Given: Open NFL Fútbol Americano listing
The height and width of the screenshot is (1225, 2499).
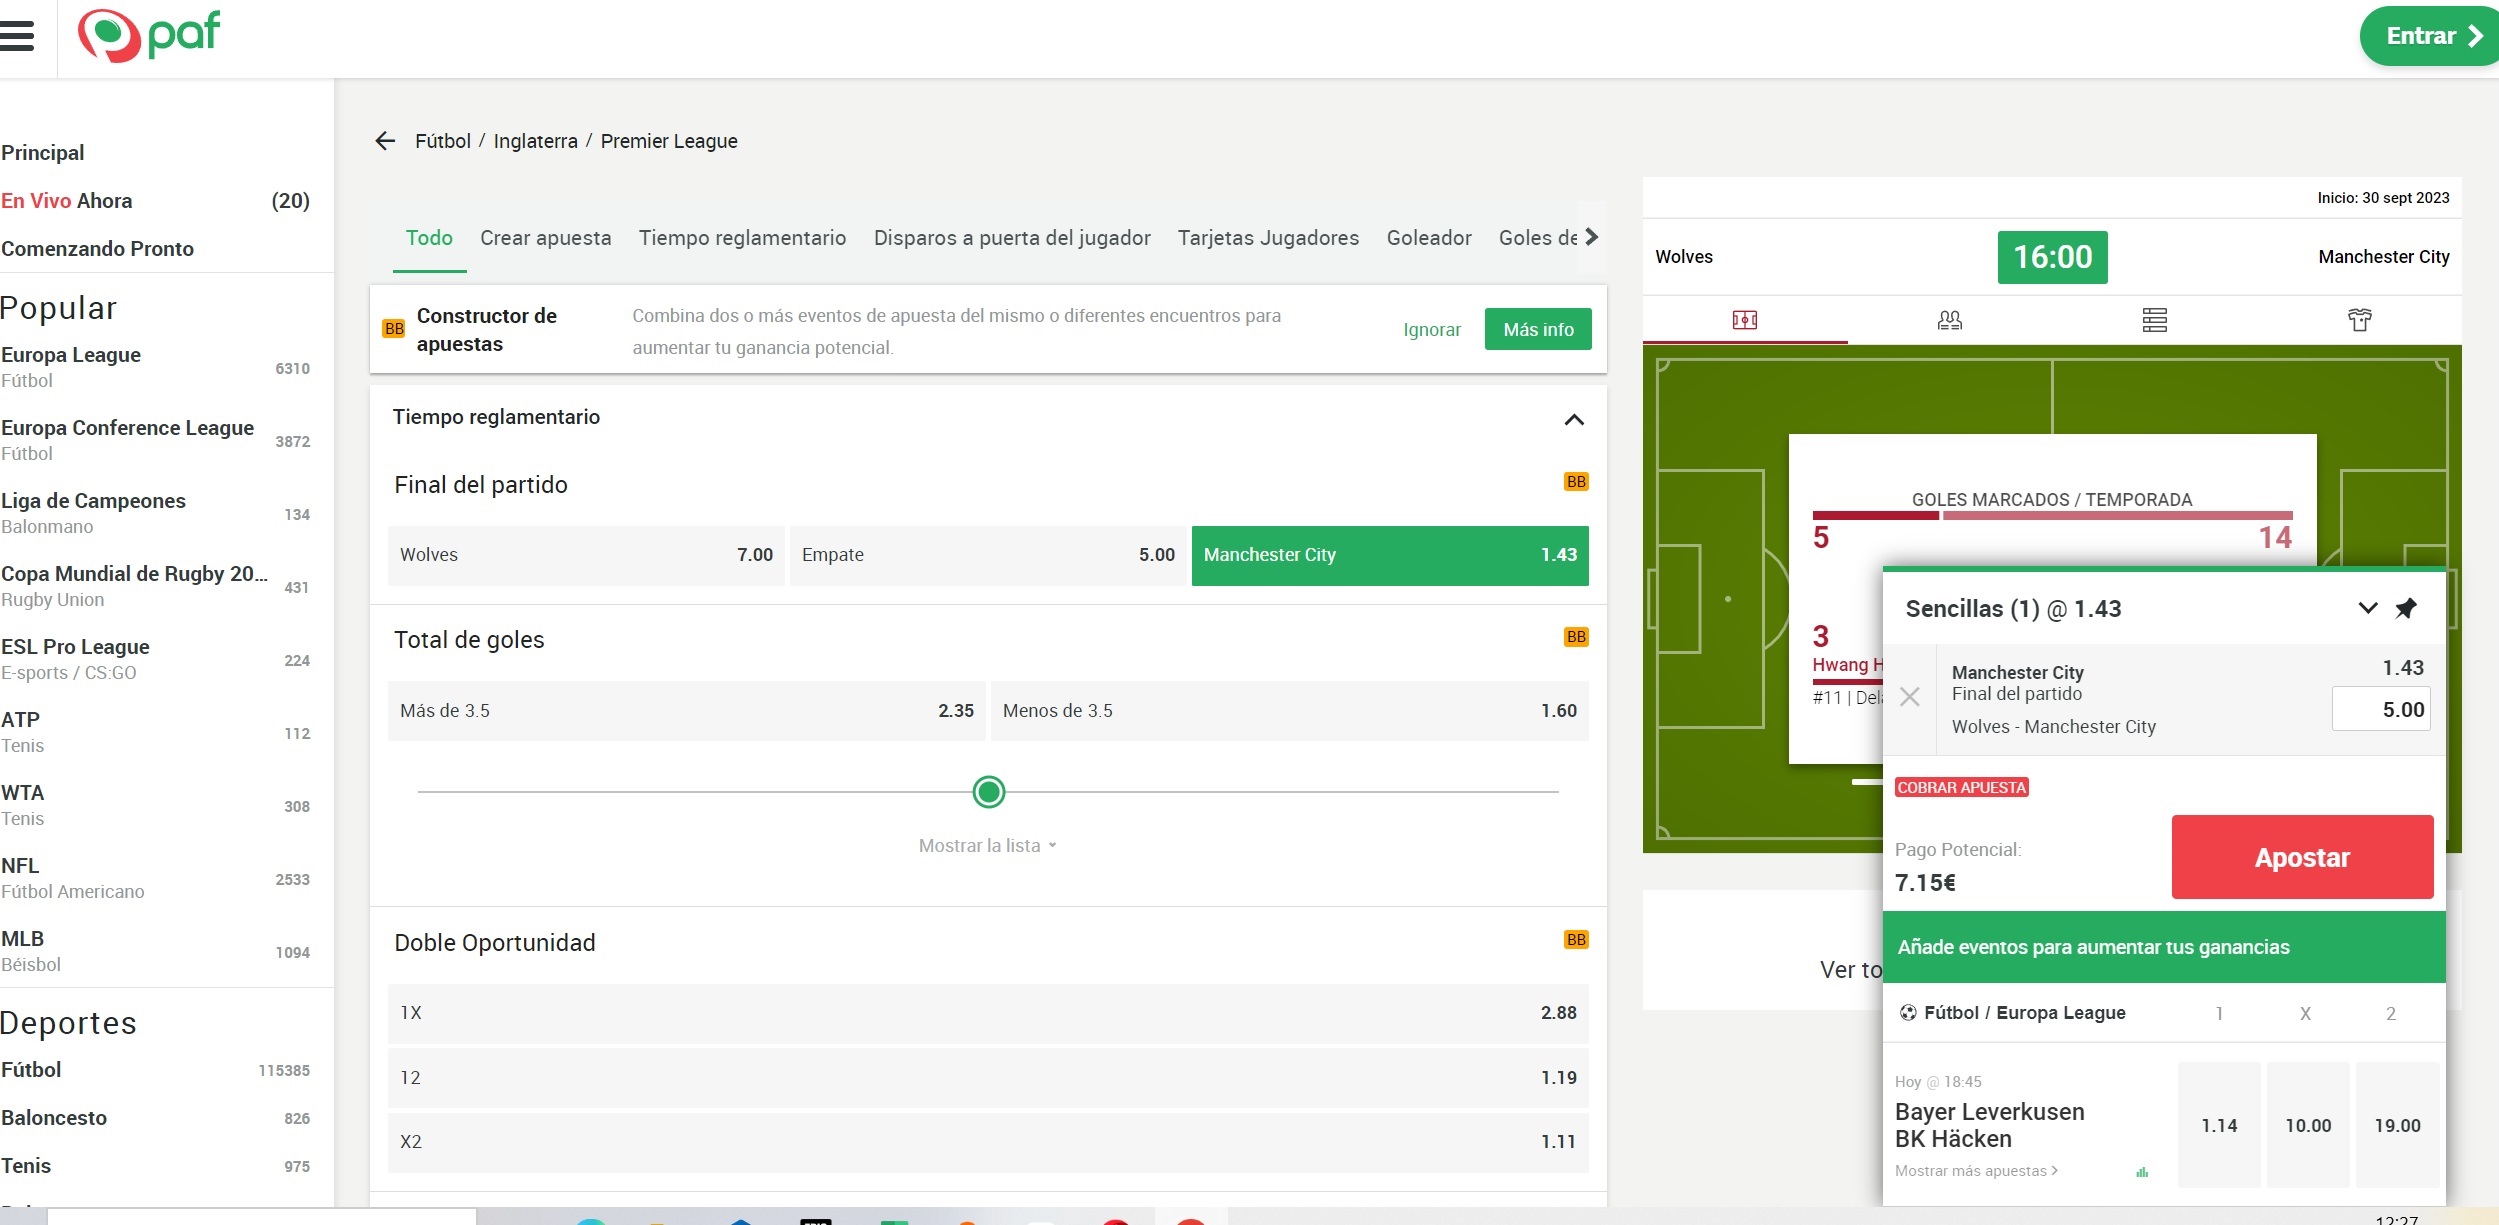Looking at the screenshot, I should click(155, 878).
